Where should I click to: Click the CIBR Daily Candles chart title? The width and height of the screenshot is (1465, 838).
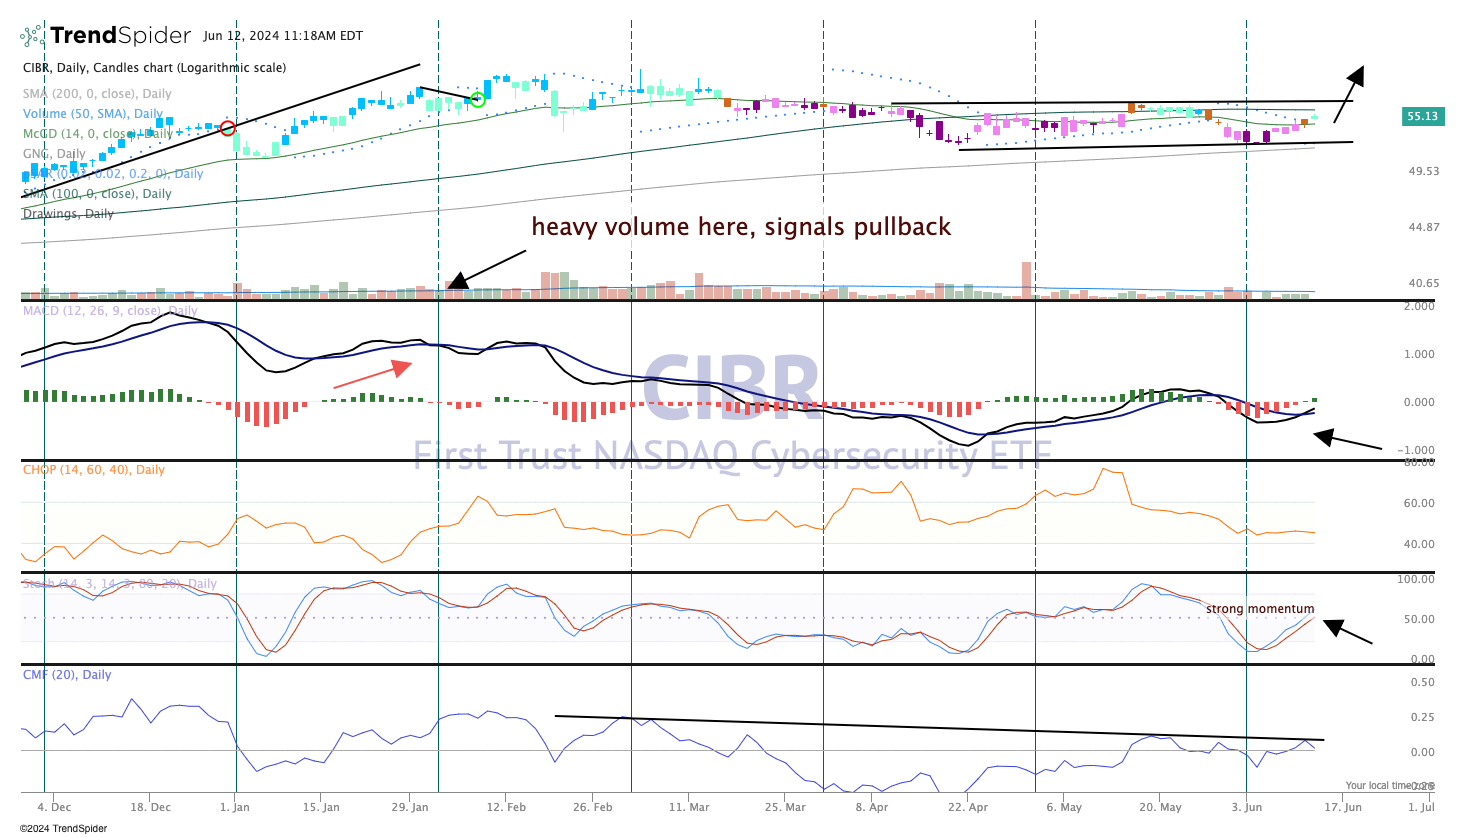click(154, 68)
